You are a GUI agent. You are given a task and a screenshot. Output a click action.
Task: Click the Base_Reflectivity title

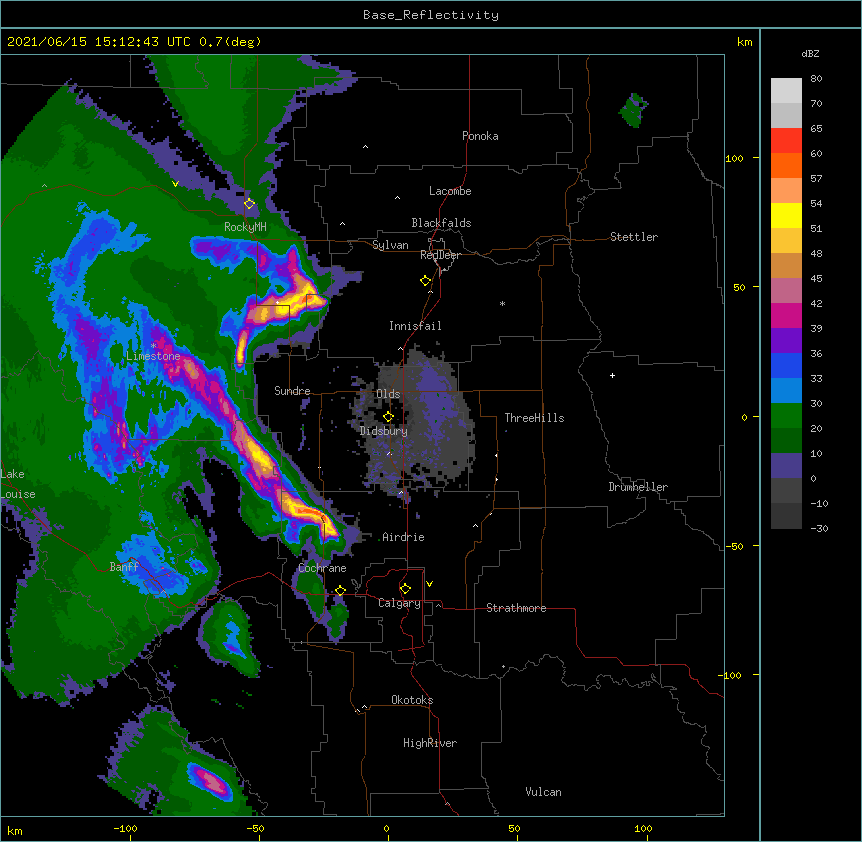click(x=431, y=15)
